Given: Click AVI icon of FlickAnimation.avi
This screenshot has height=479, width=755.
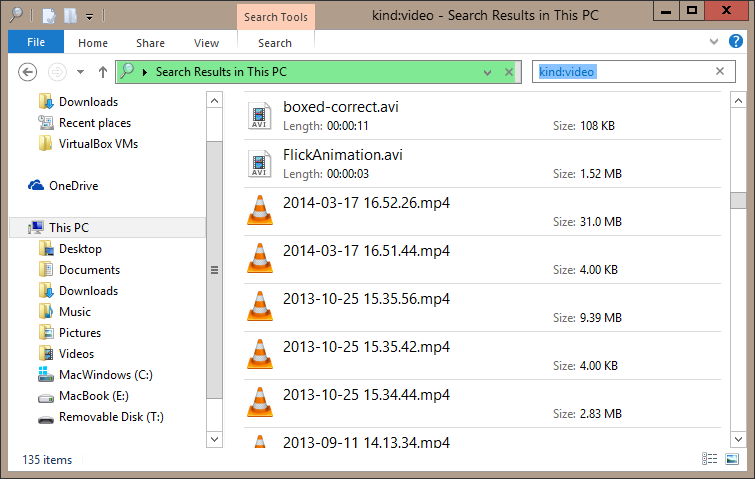Looking at the screenshot, I should [x=259, y=164].
